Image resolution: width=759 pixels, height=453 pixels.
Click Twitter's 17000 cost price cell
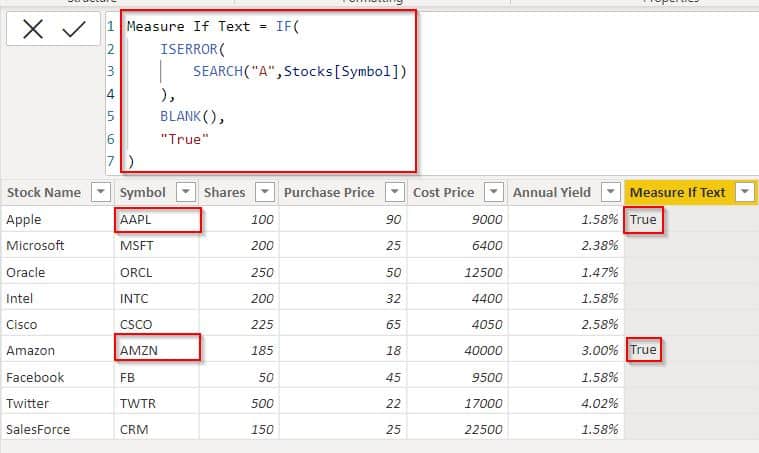click(457, 403)
